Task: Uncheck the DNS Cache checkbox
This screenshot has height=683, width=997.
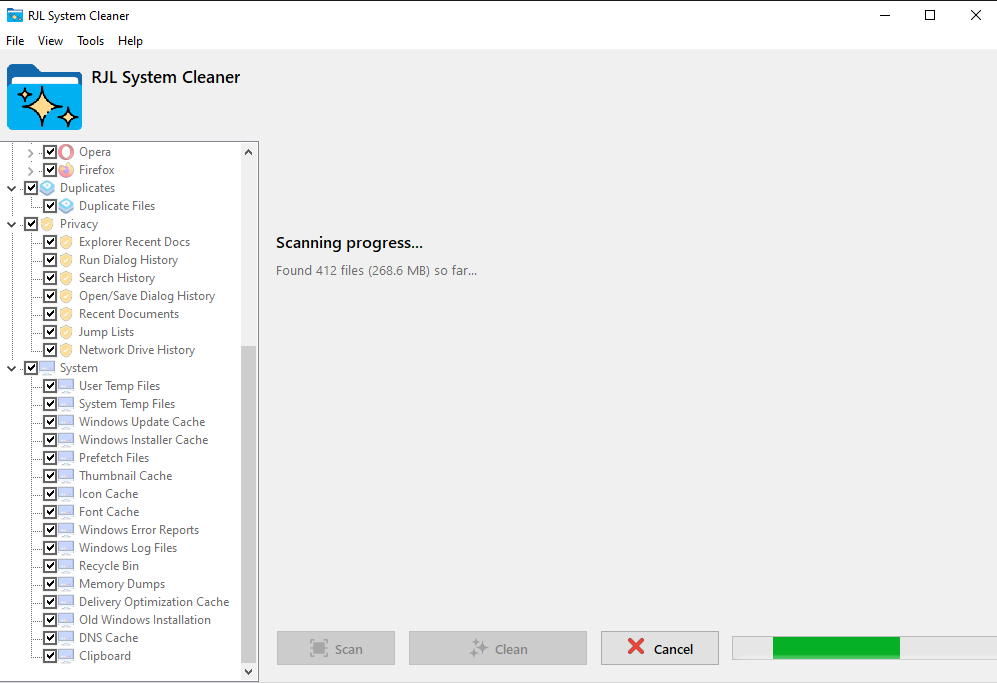Action: [x=51, y=637]
